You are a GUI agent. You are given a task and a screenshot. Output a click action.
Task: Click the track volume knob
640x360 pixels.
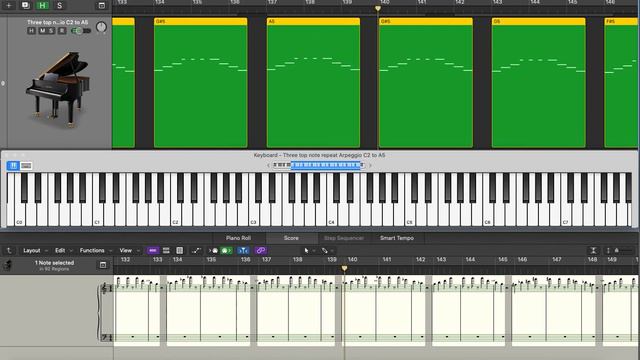tap(101, 27)
